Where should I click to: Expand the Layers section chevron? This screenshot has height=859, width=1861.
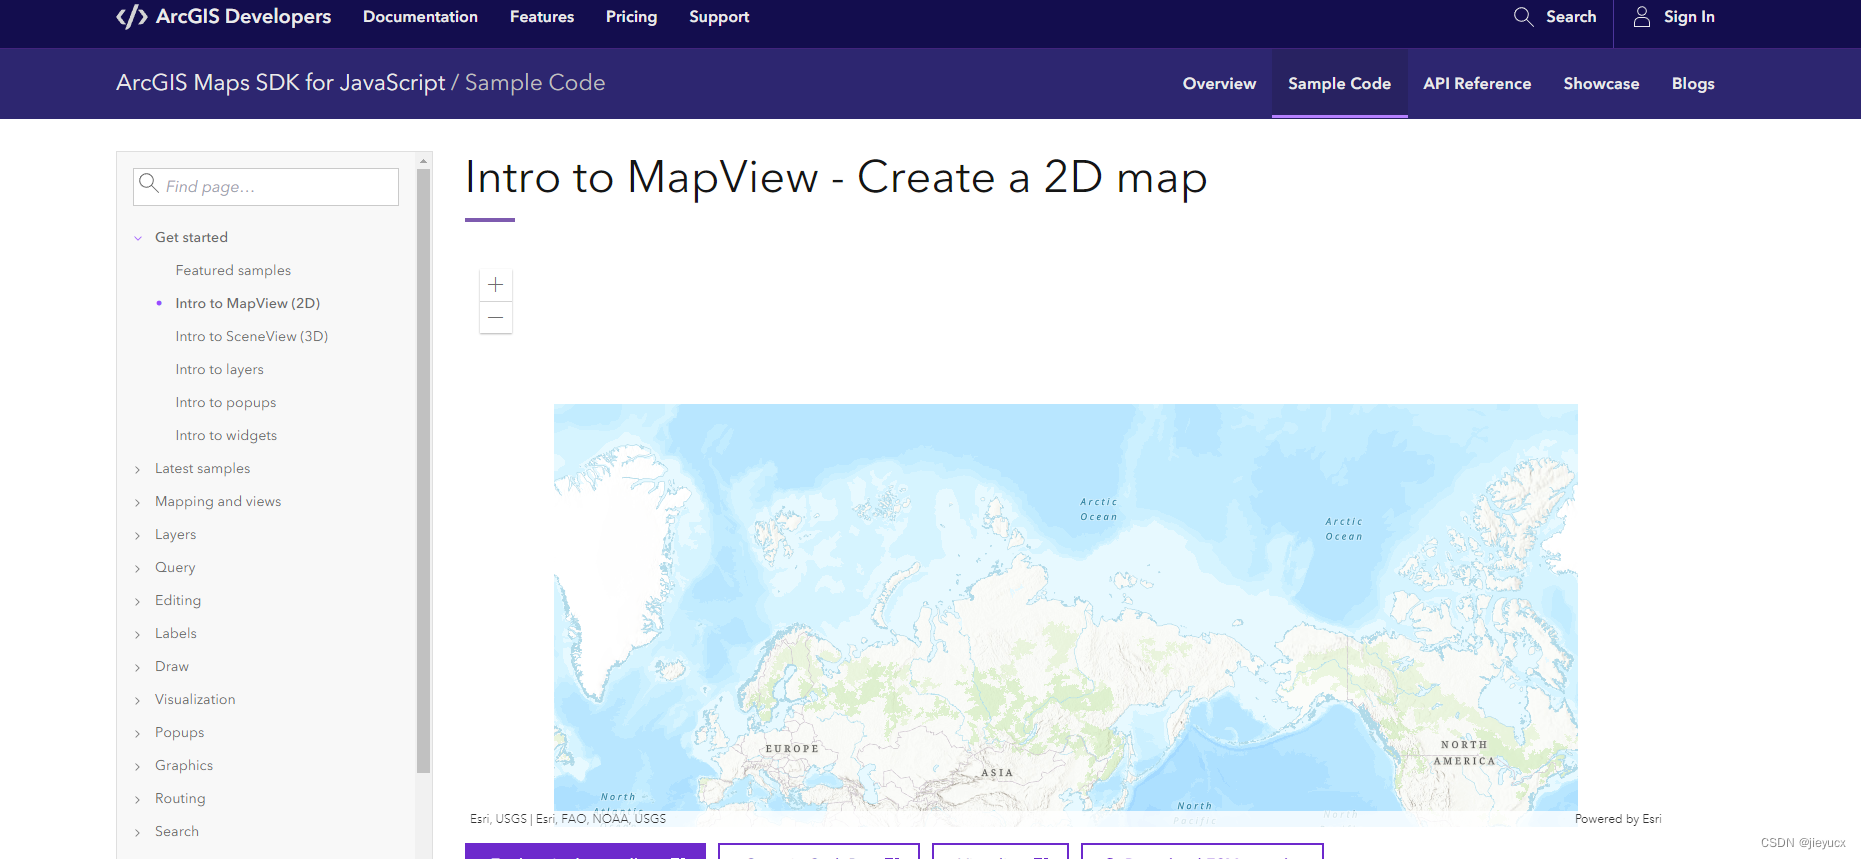click(138, 535)
